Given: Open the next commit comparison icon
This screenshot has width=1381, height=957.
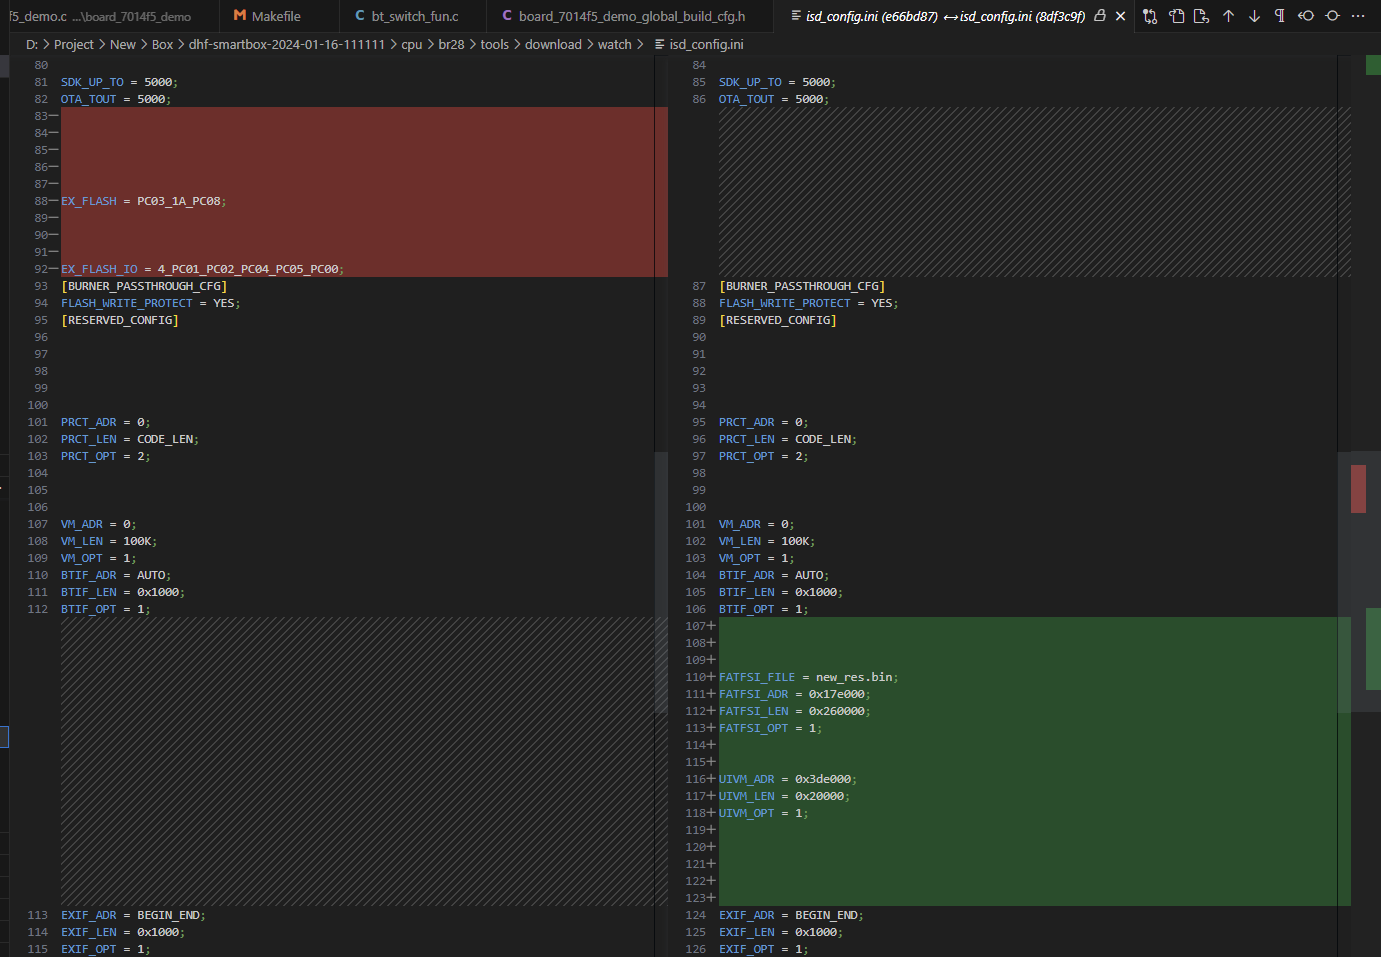Looking at the screenshot, I should tap(1332, 16).
